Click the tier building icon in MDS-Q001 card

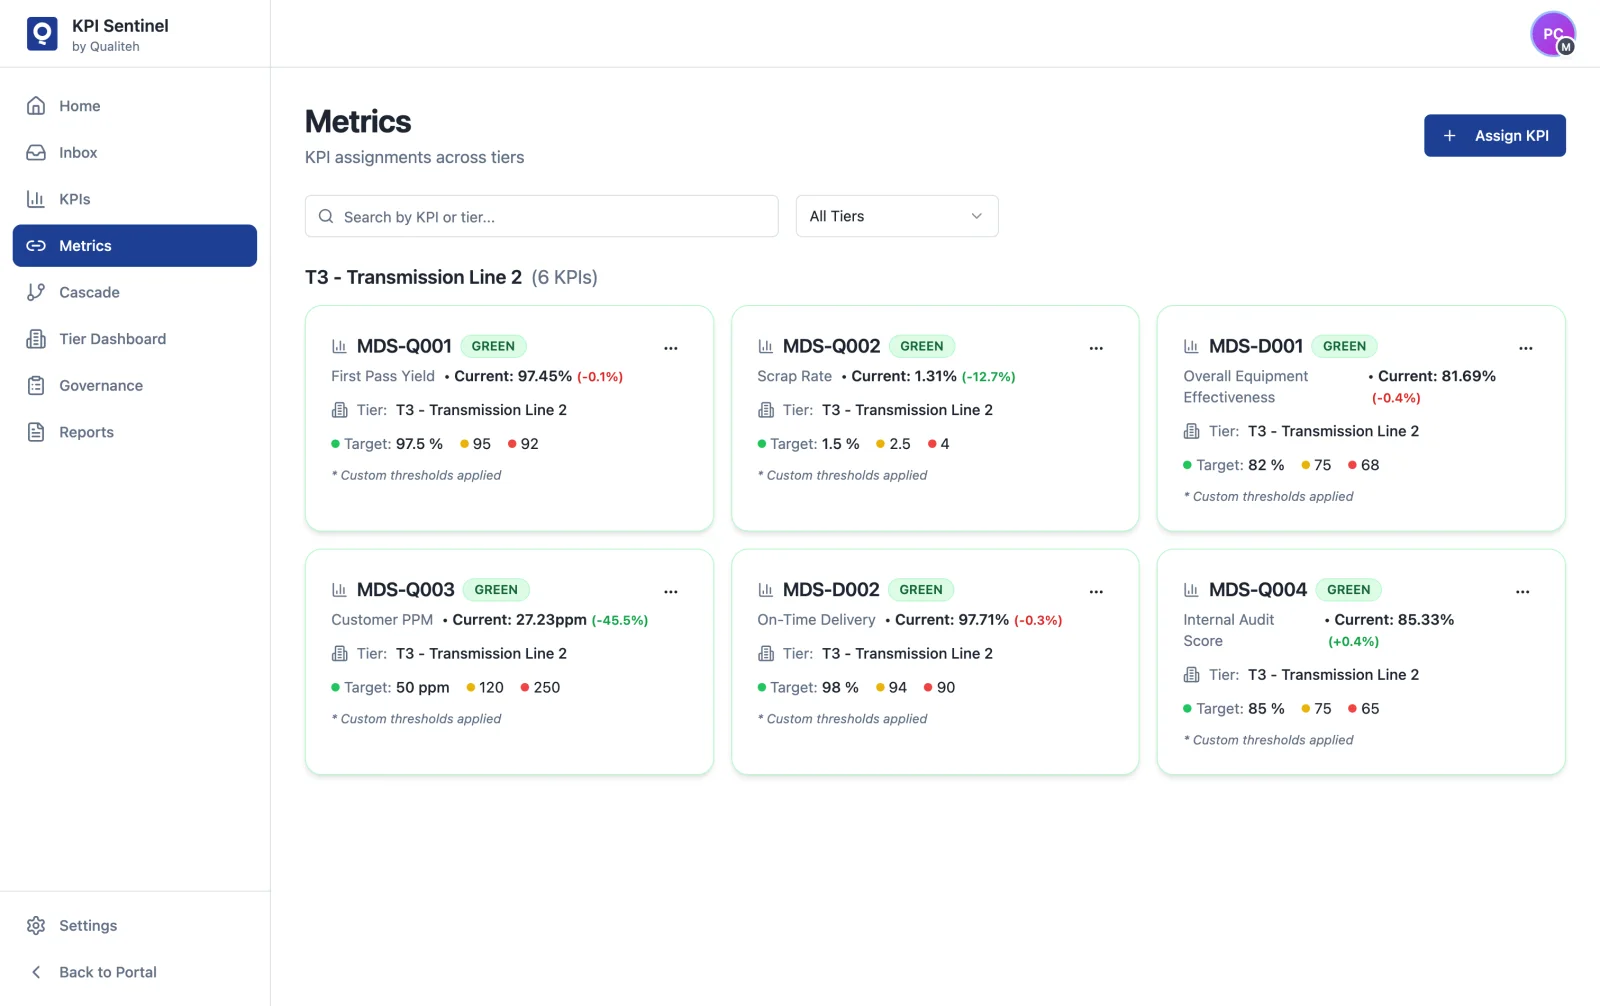[339, 410]
